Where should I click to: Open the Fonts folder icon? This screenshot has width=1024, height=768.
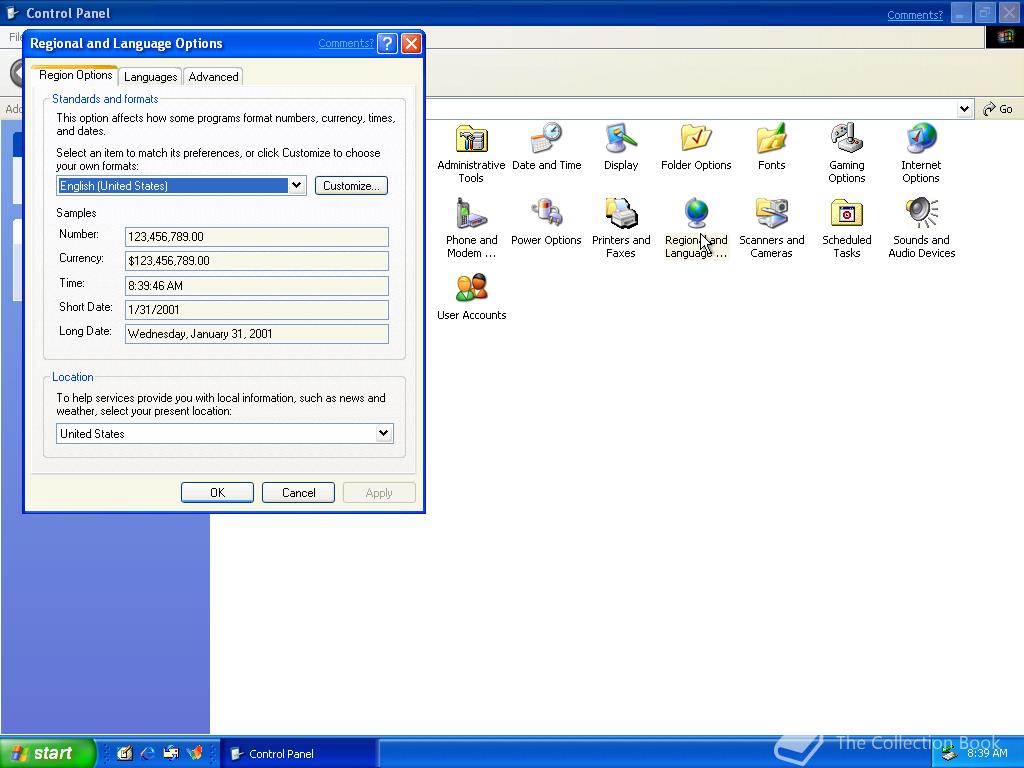[x=771, y=138]
